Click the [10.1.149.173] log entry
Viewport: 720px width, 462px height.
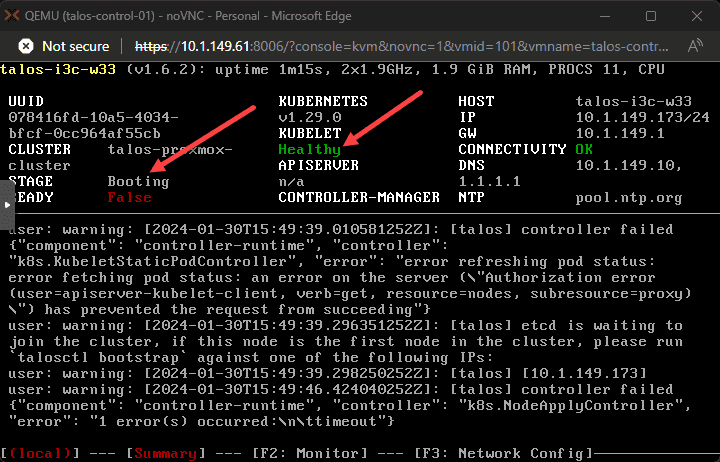tap(584, 373)
